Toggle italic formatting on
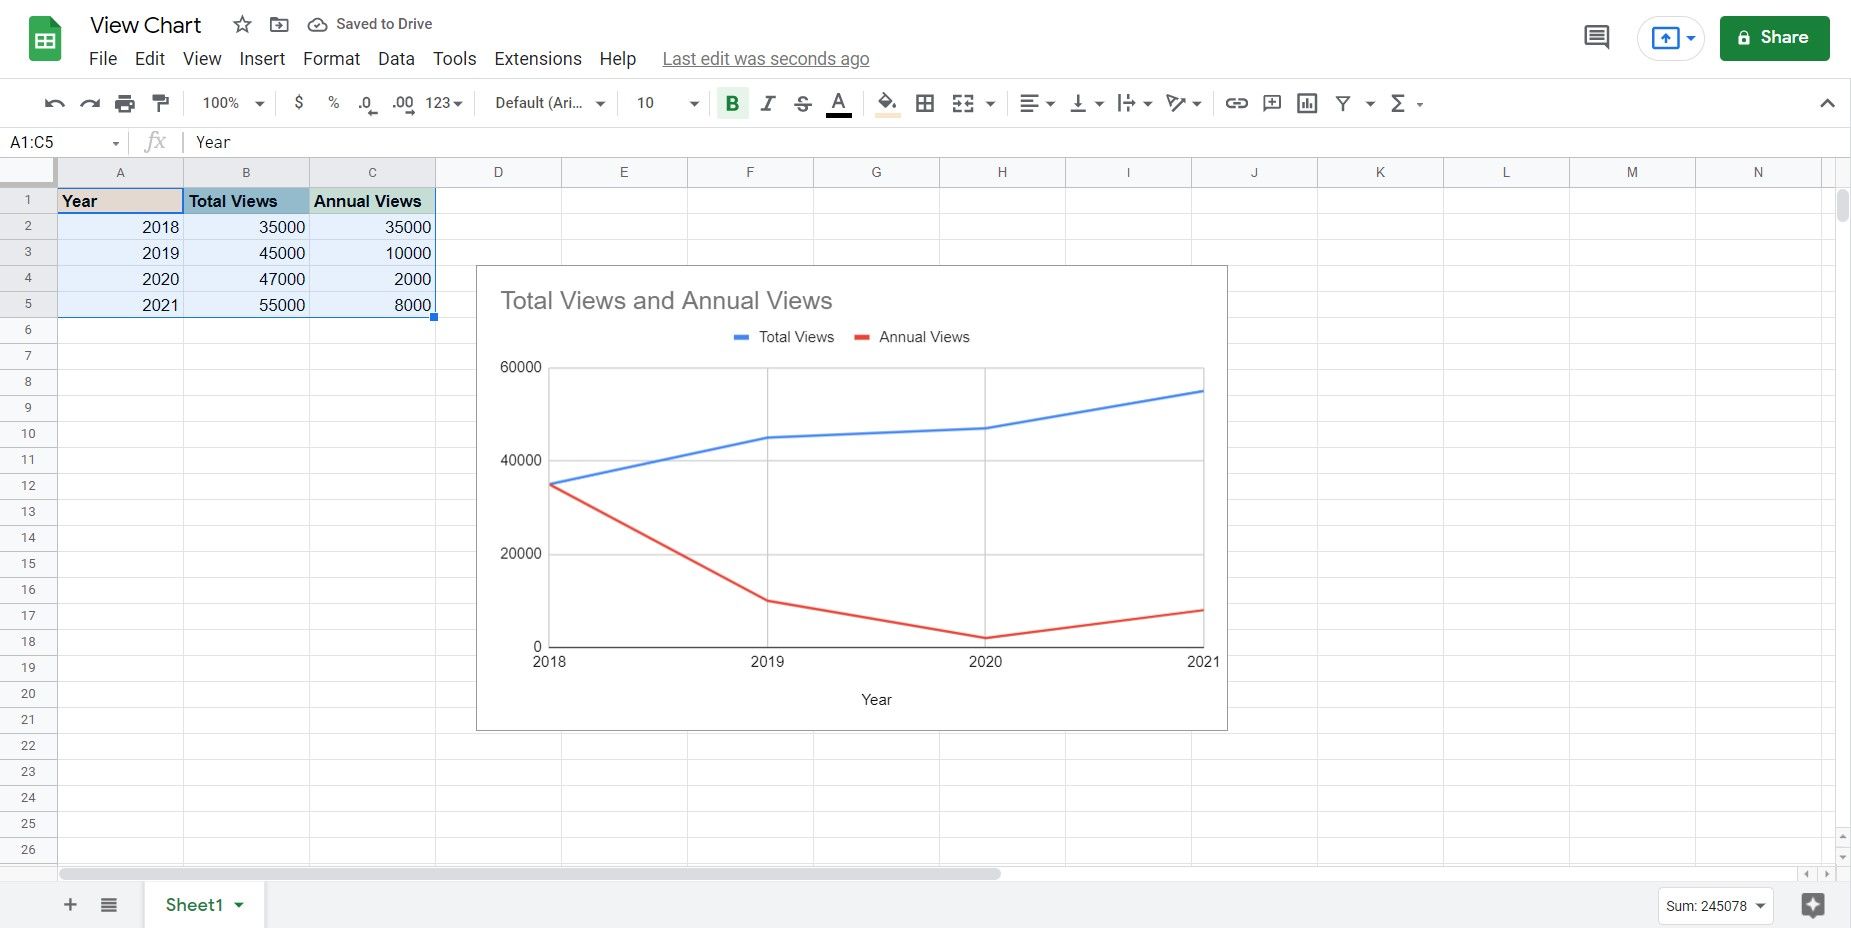 tap(767, 103)
